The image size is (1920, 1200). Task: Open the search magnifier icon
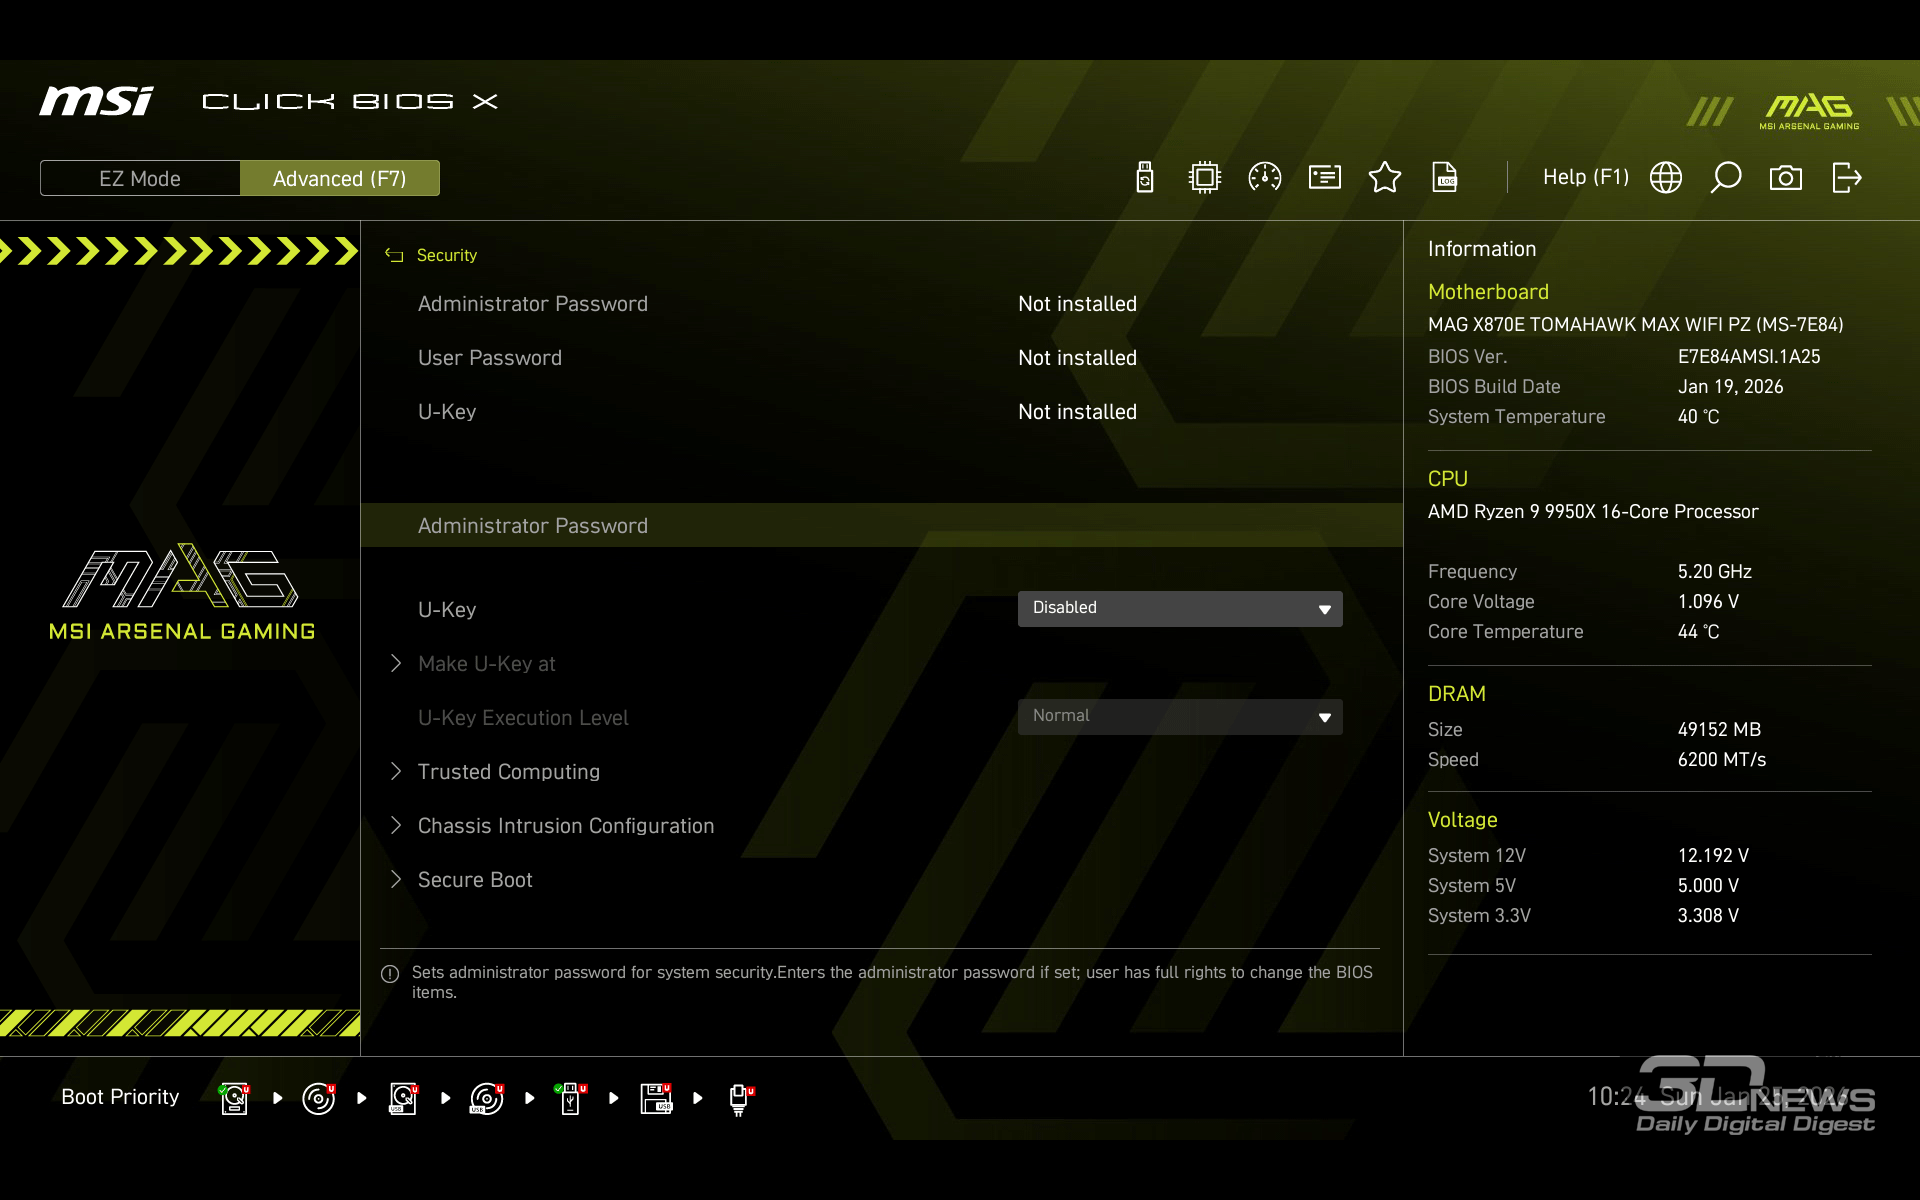pos(1726,178)
